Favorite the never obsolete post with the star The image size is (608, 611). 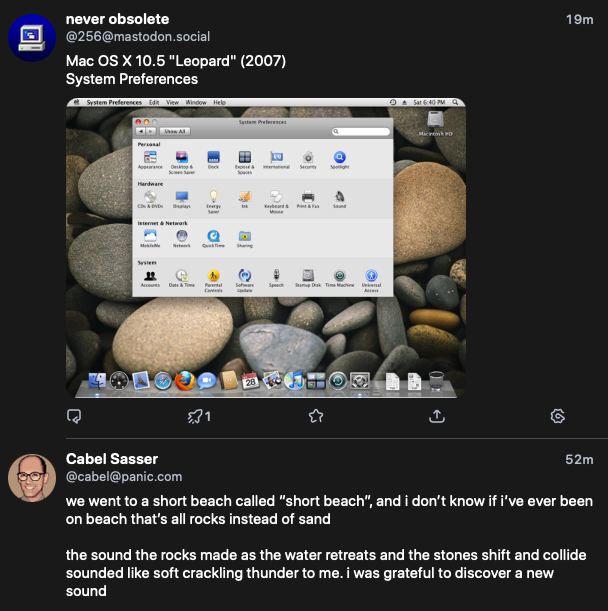coord(316,416)
